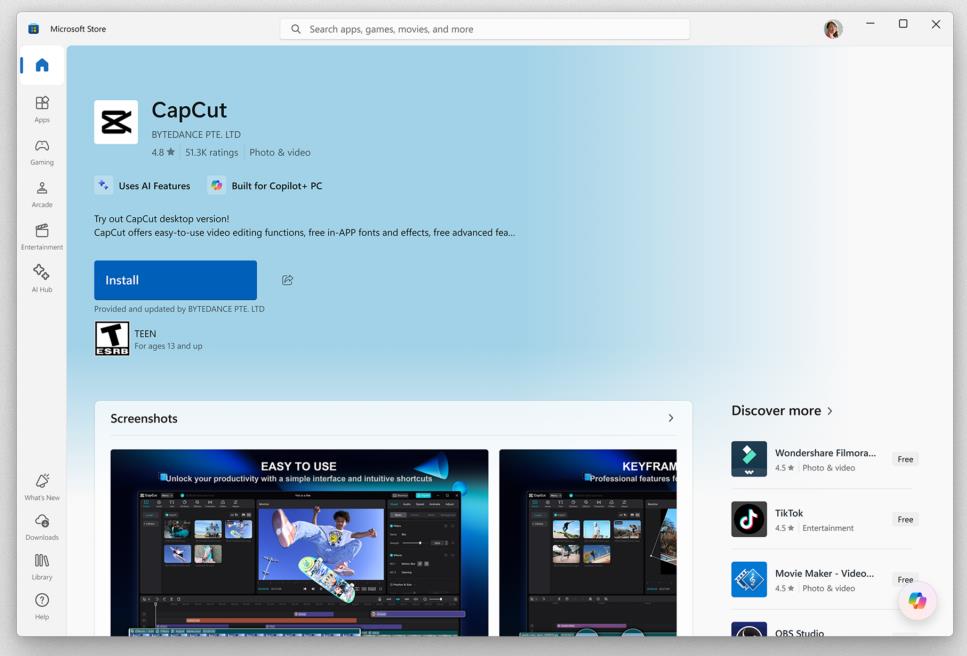Viewport: 967px width, 656px height.
Task: Open the Entertainment section
Action: 42,236
